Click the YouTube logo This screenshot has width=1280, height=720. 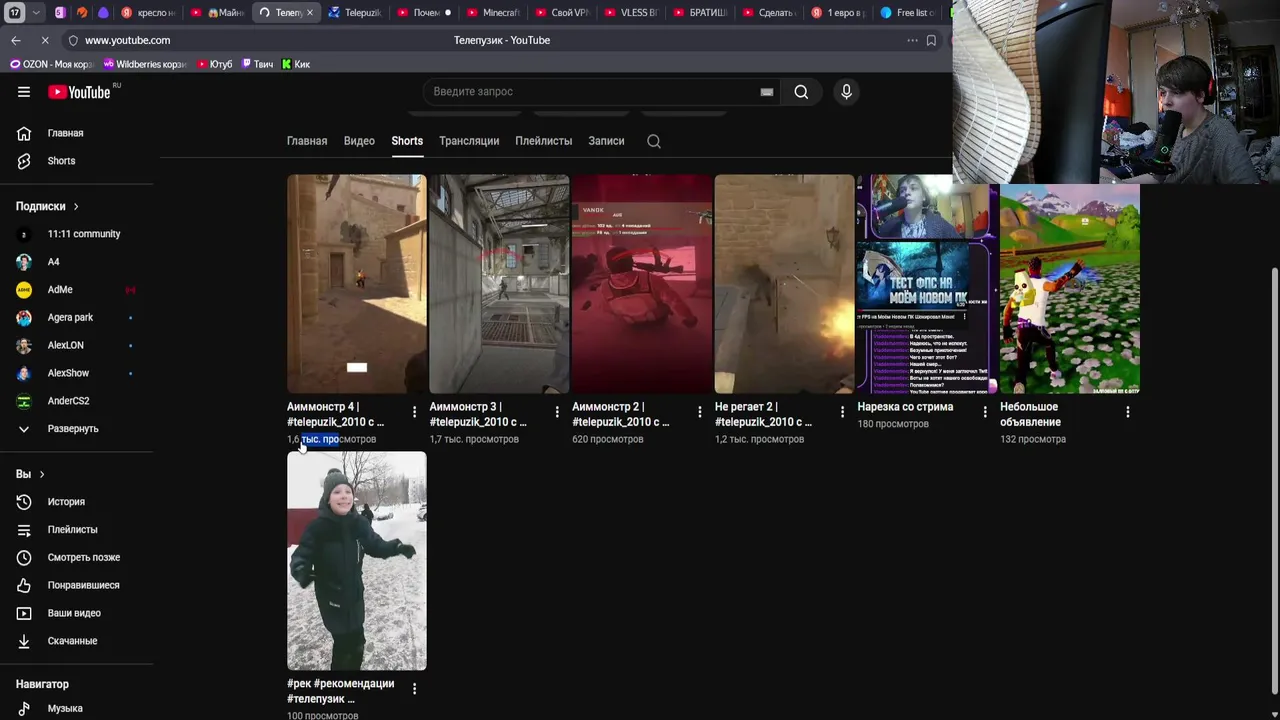point(79,92)
